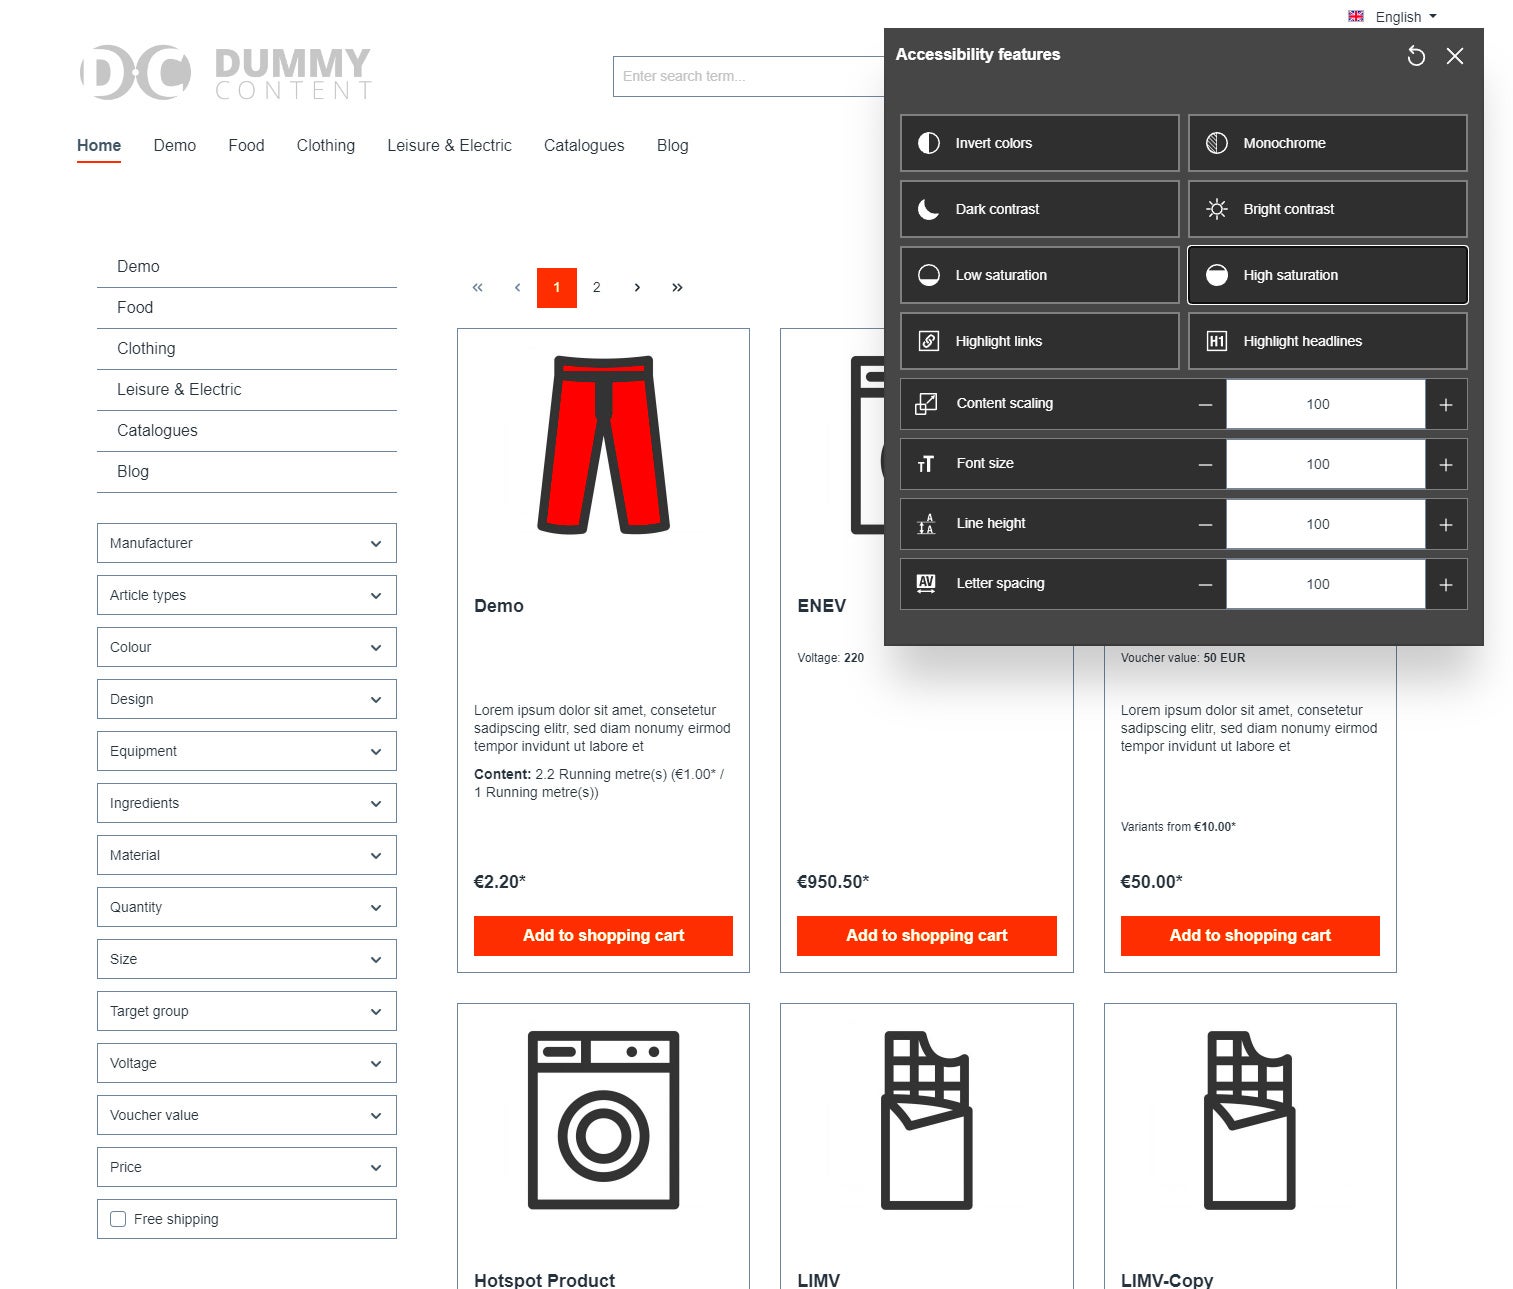Open Blog in the top navigation
This screenshot has height=1289, width=1513.
coord(672,145)
